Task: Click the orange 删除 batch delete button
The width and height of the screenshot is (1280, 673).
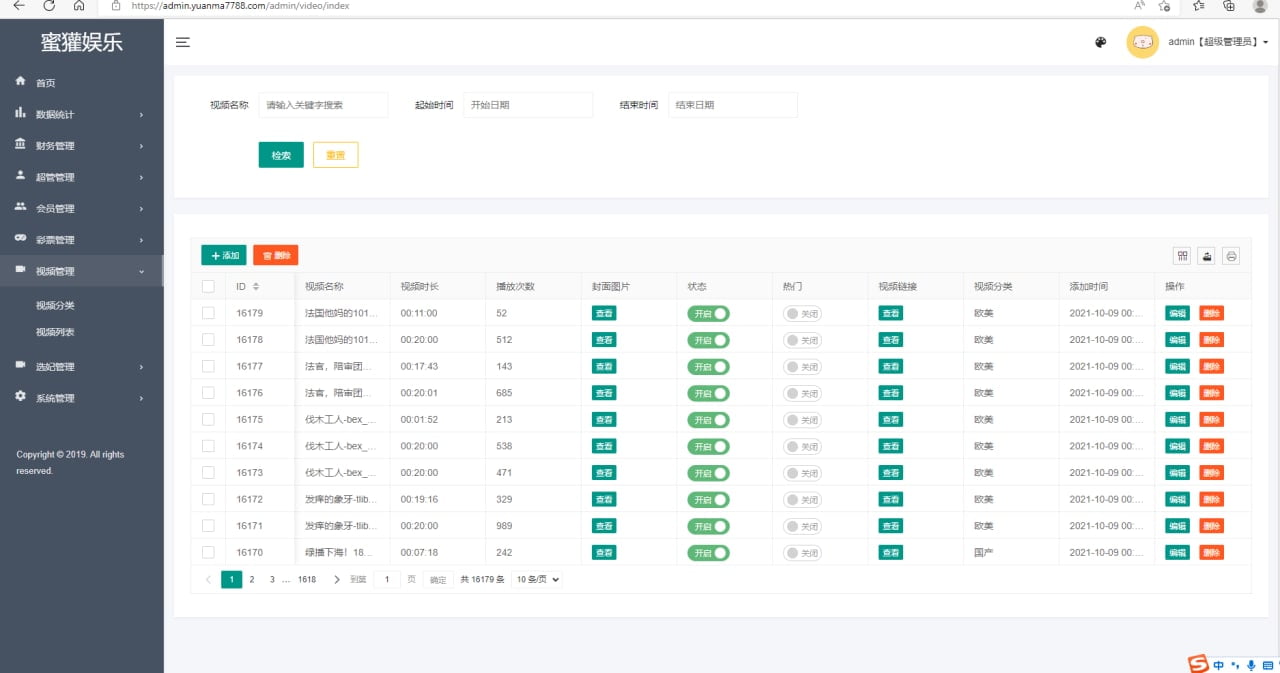Action: pyautogui.click(x=276, y=255)
